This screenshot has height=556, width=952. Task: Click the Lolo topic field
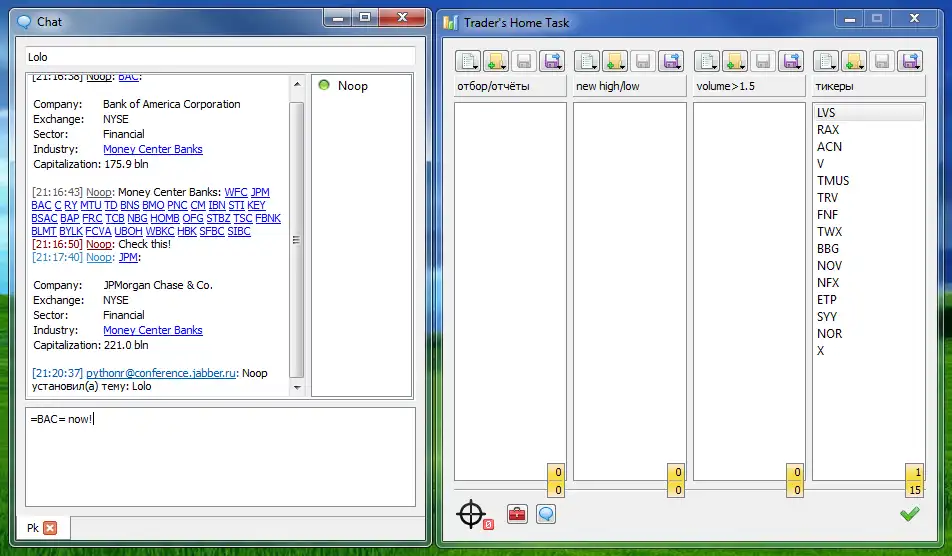pos(220,57)
